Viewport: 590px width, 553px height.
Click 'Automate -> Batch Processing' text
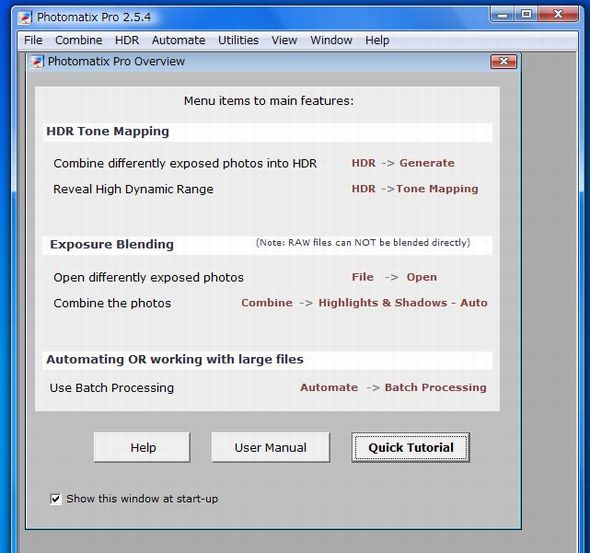[x=393, y=387]
